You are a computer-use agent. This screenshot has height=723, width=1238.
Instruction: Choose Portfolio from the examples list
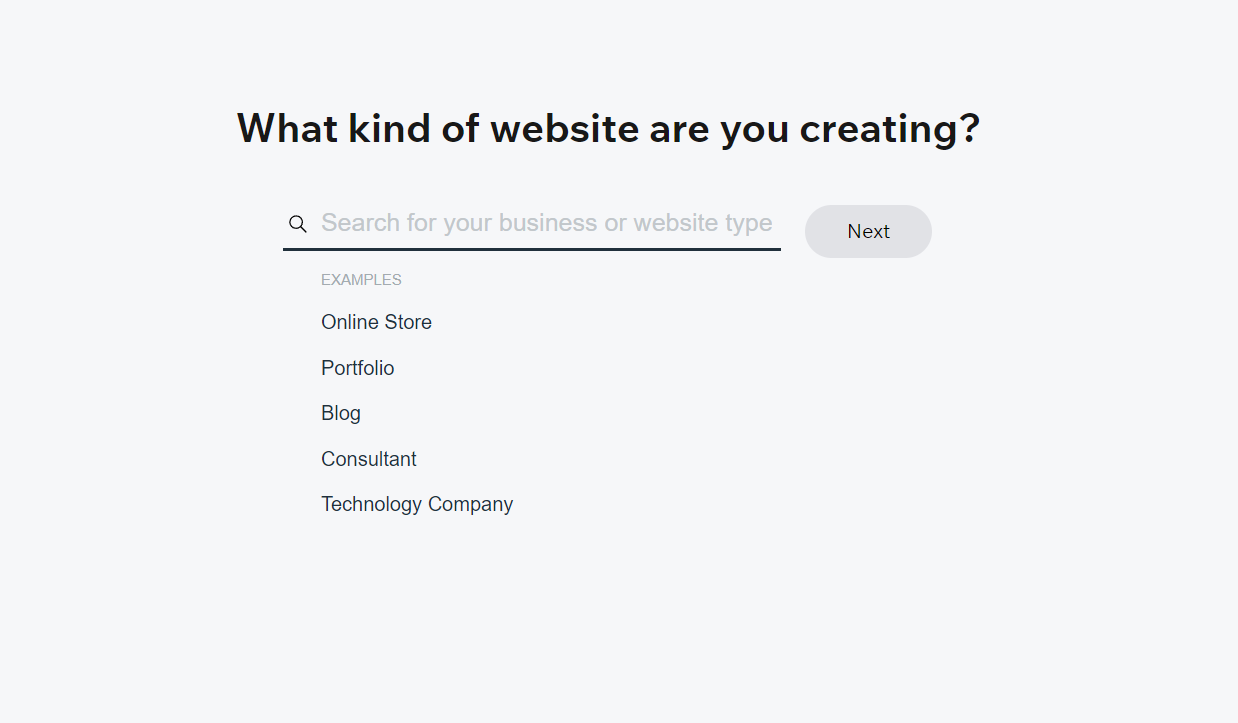(x=357, y=368)
